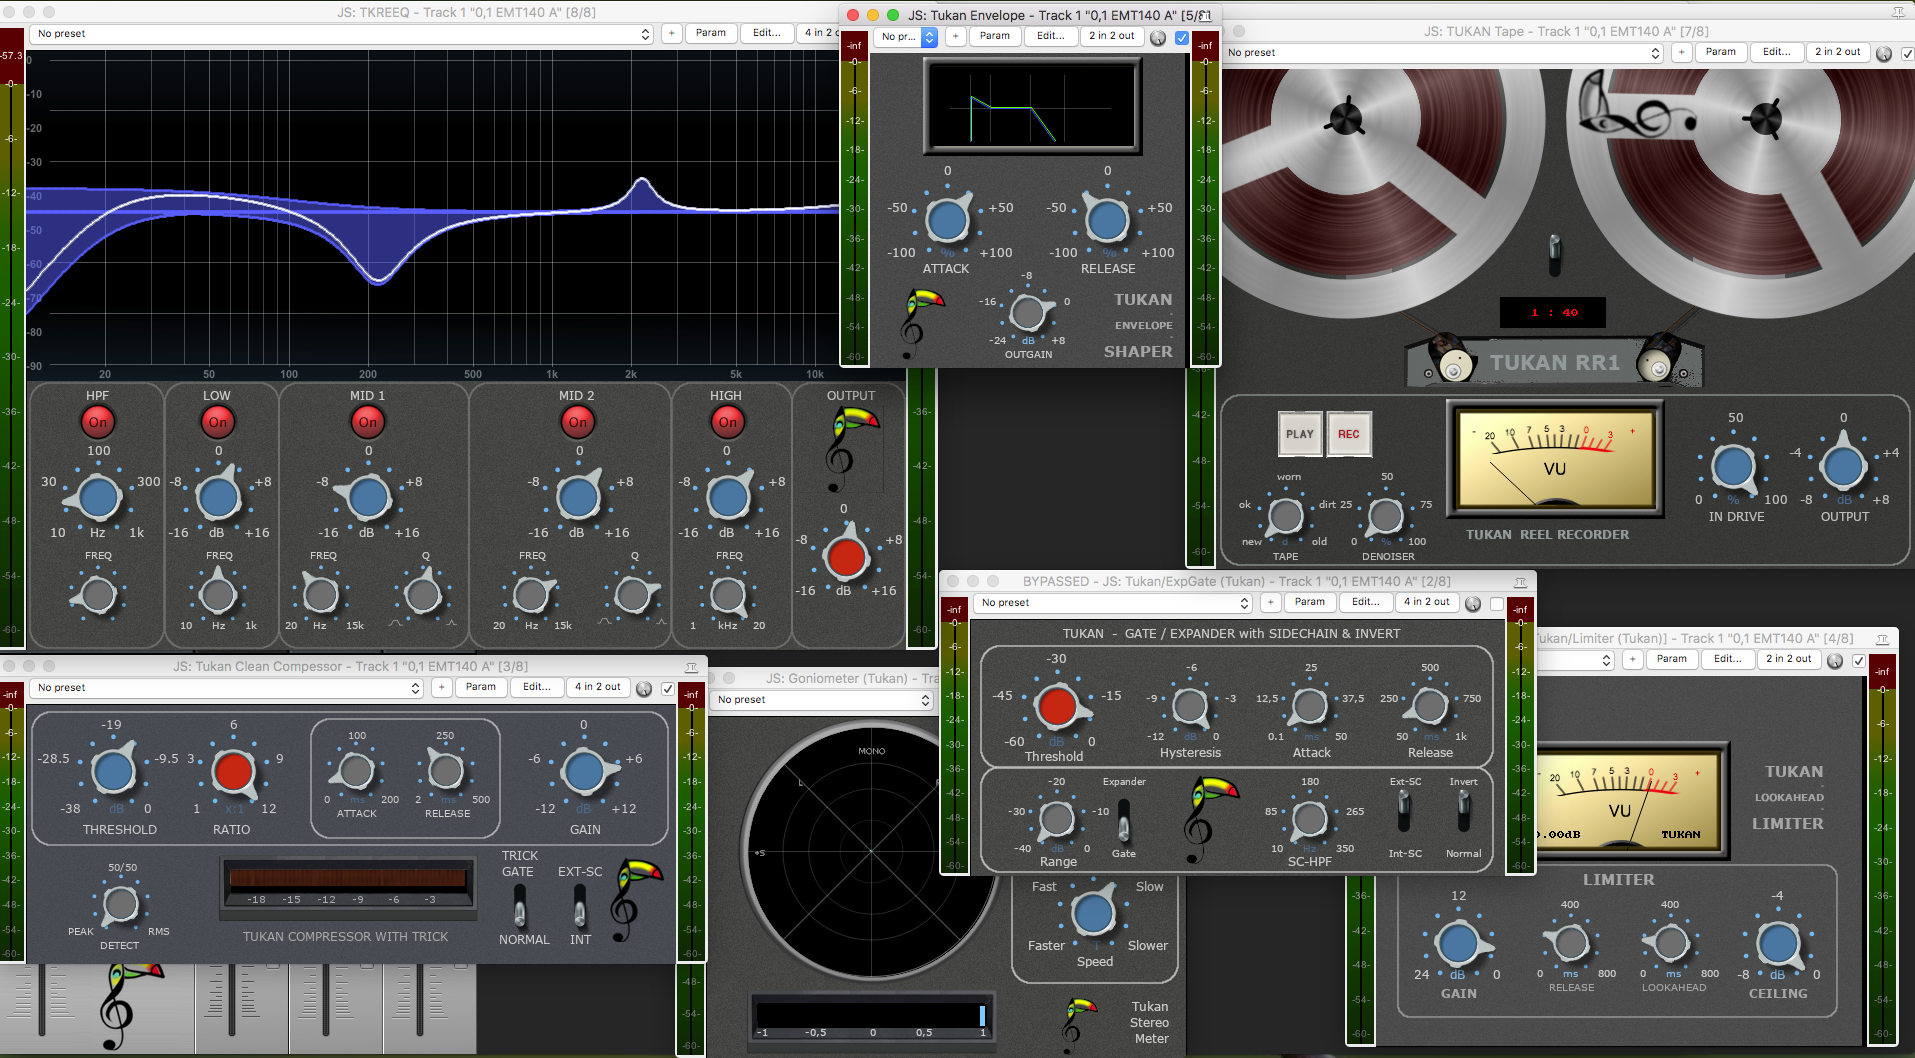The image size is (1915, 1058).
Task: Enable the ExpGate plugin bypass checkbox
Action: point(1497,603)
